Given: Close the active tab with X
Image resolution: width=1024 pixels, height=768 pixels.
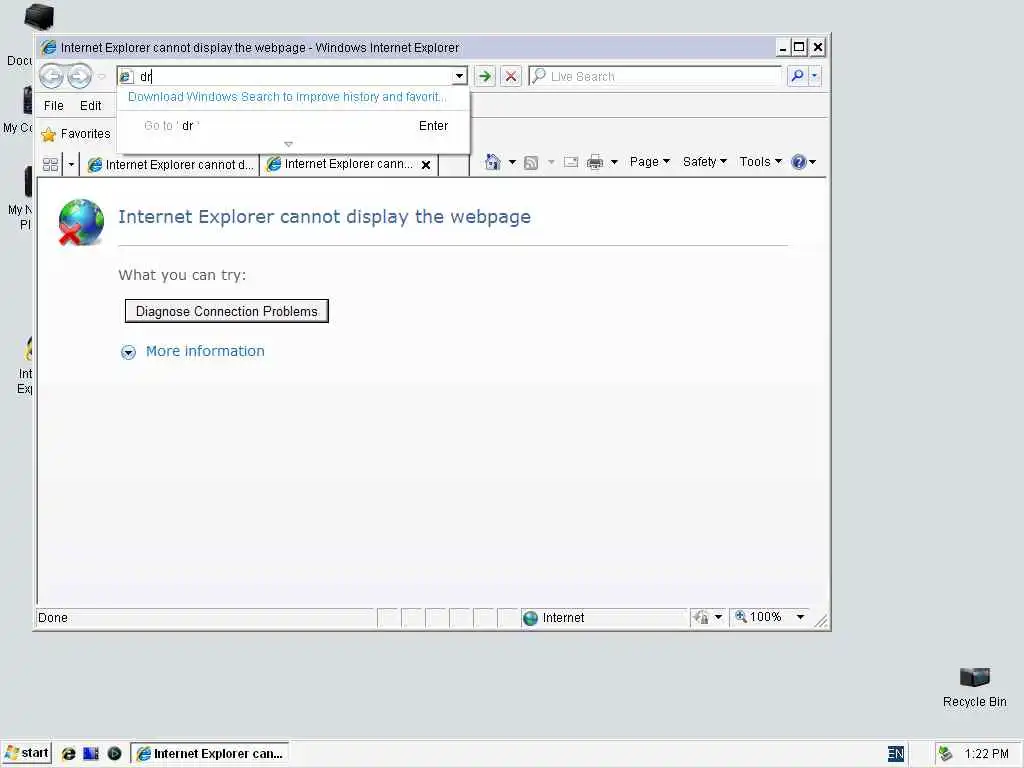Looking at the screenshot, I should point(426,165).
